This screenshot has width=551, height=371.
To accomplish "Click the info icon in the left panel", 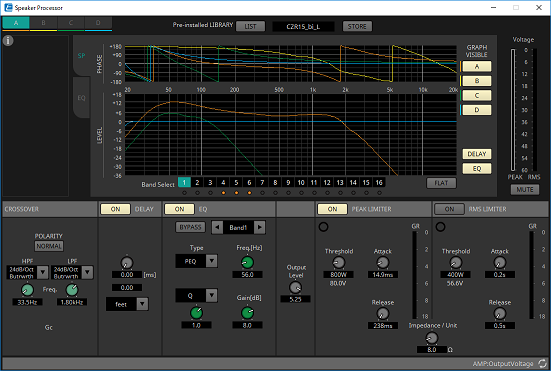I will 8,41.
